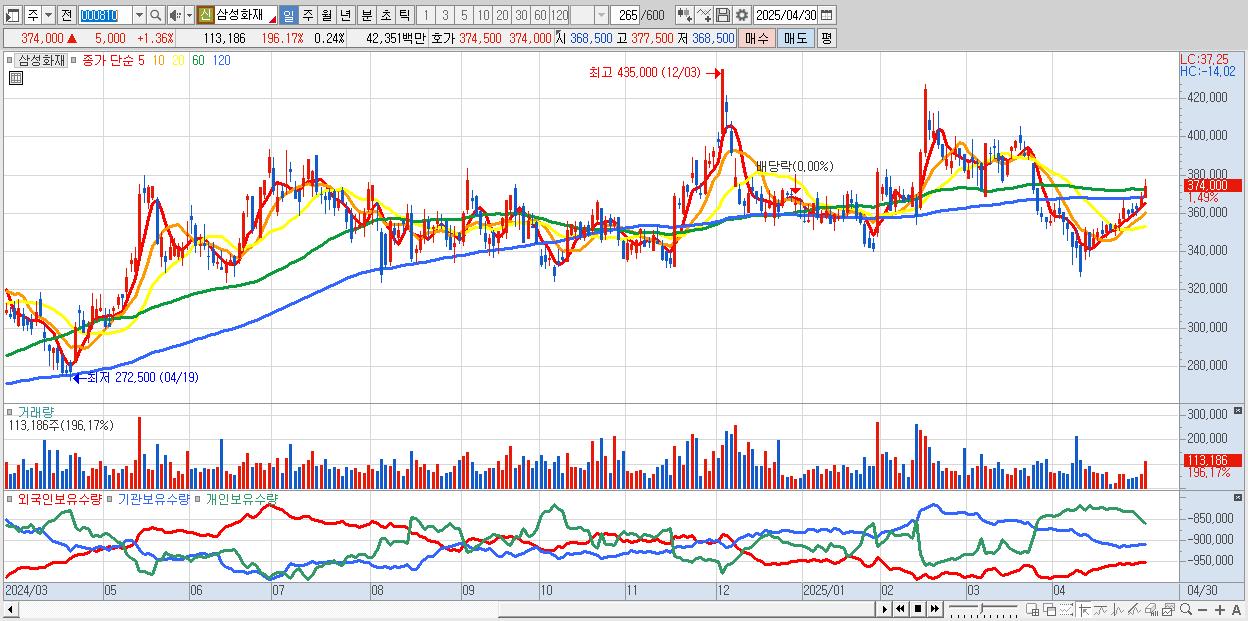Select the 월 monthly period tab

pos(327,16)
